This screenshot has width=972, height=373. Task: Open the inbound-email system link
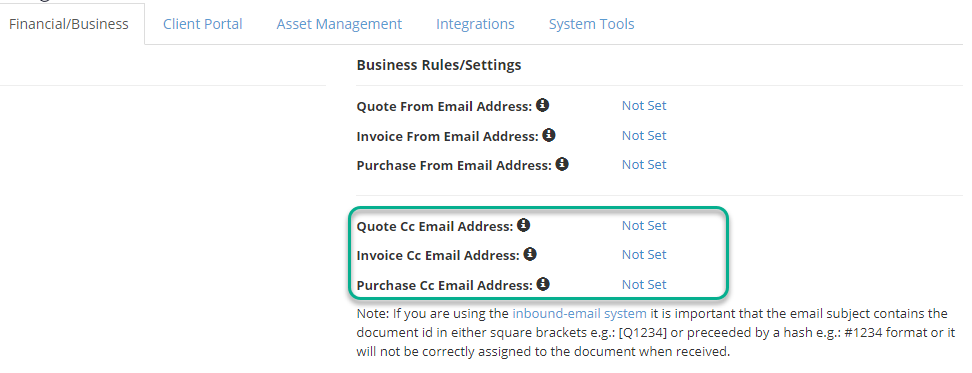[579, 313]
